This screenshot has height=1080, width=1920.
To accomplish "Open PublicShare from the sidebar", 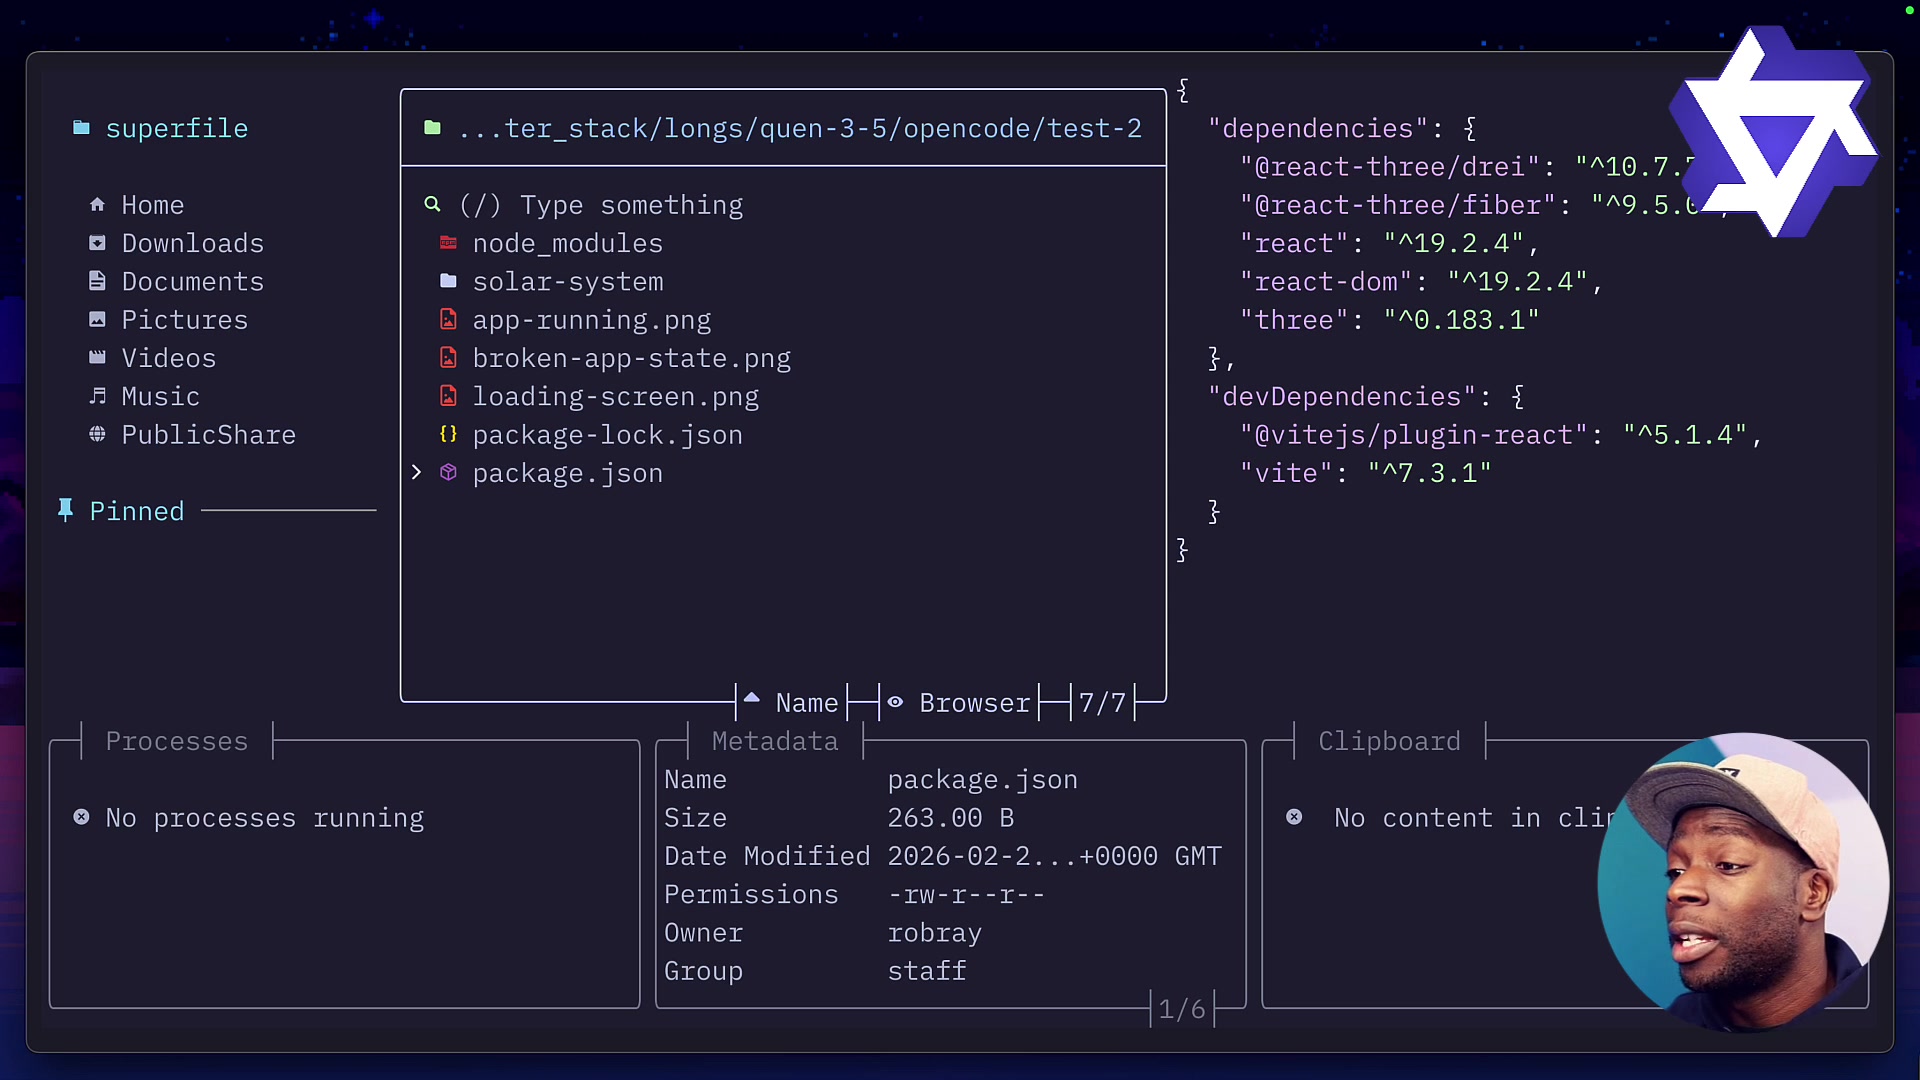I will (x=208, y=434).
